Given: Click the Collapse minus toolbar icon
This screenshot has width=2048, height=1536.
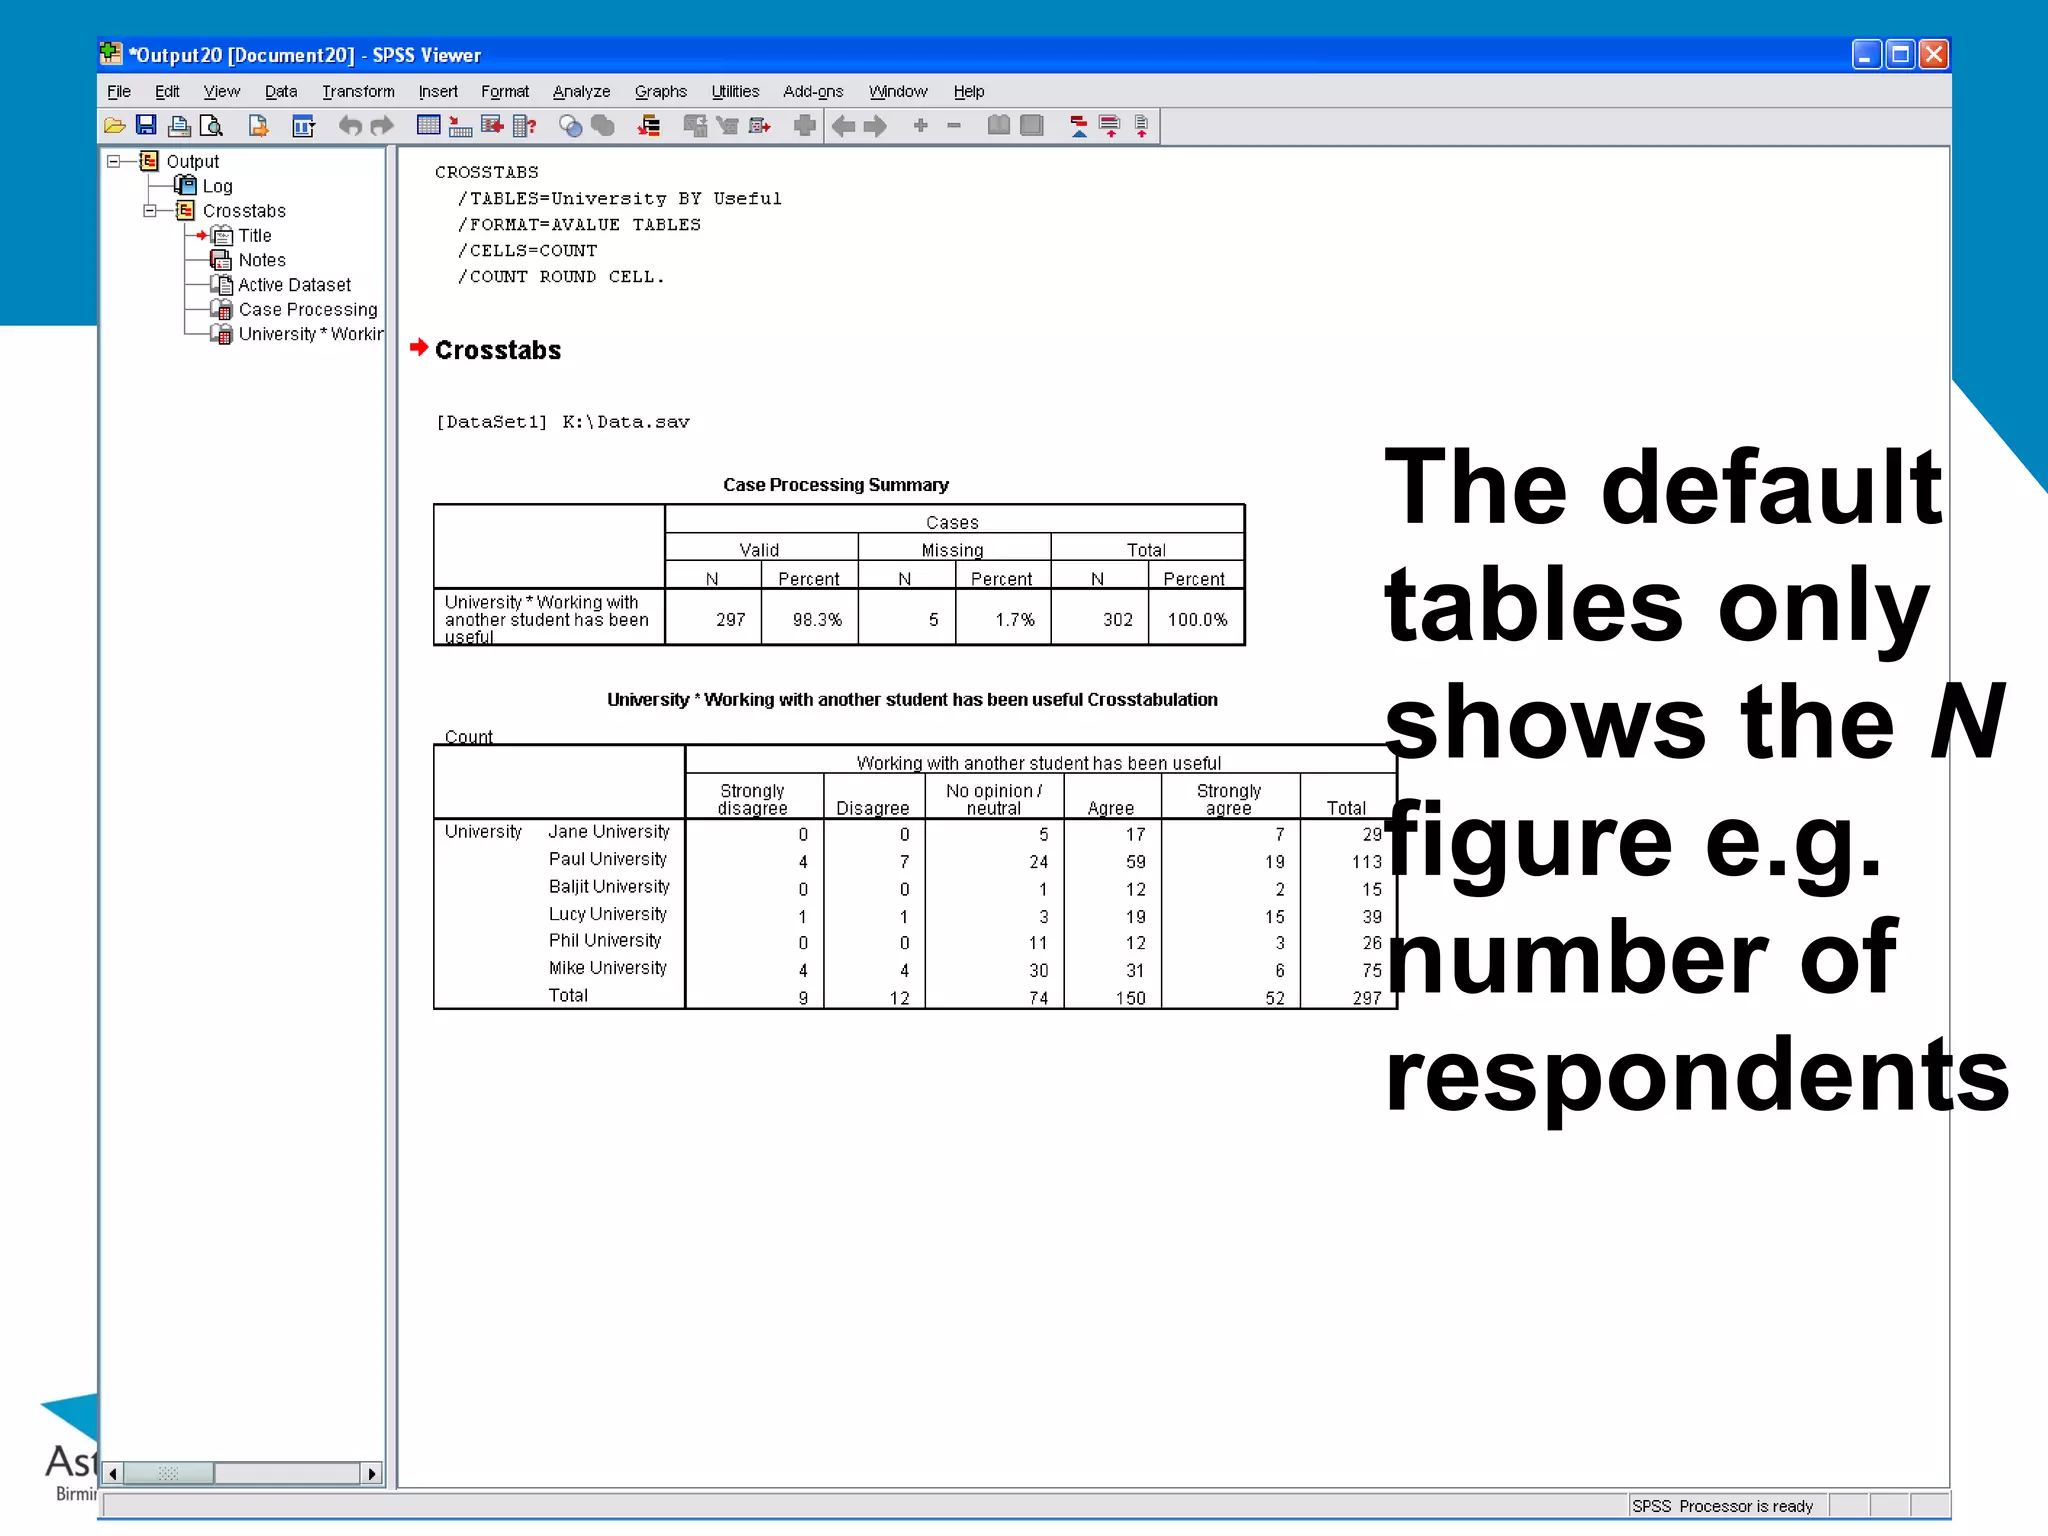Looking at the screenshot, I should (x=954, y=126).
